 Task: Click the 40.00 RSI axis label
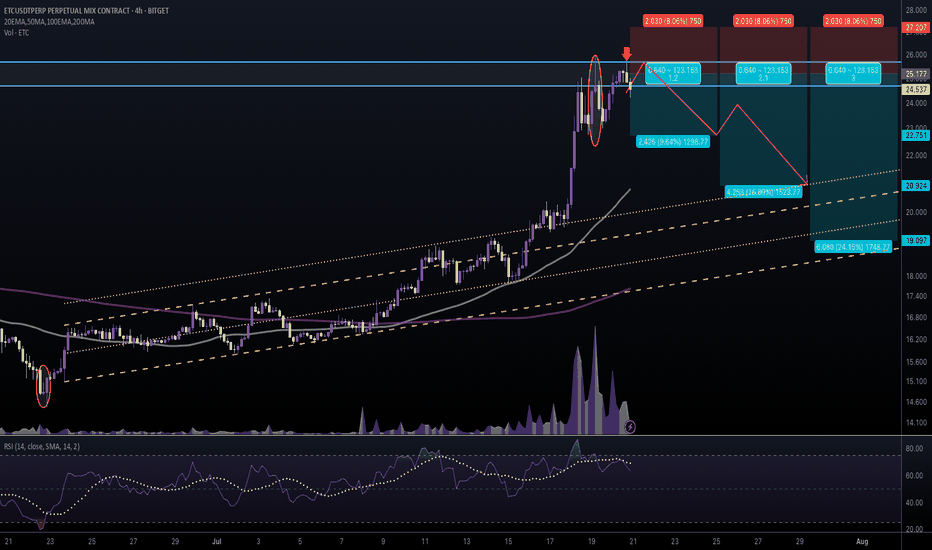(x=914, y=502)
